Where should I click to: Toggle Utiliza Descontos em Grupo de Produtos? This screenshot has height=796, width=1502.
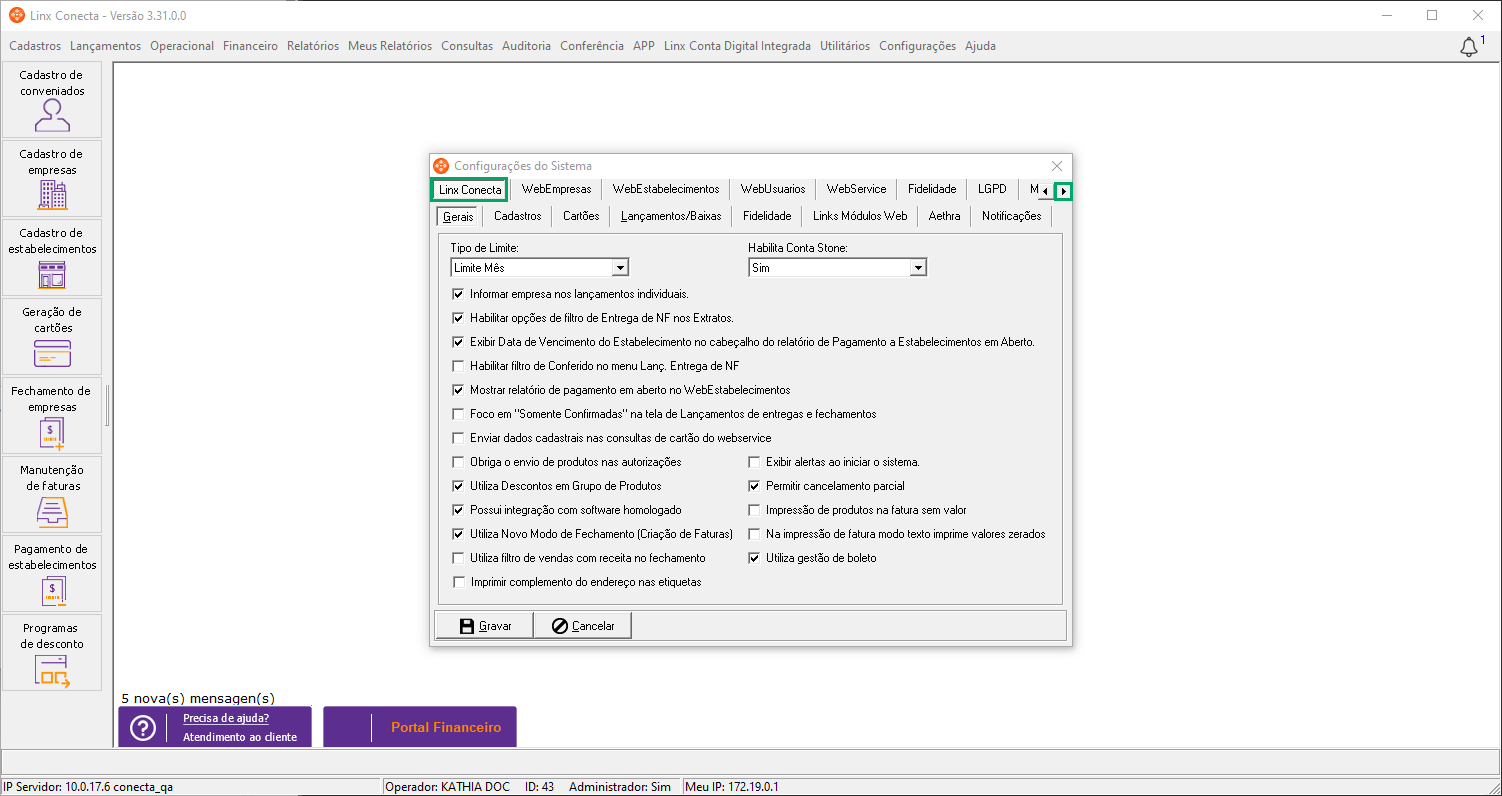458,486
